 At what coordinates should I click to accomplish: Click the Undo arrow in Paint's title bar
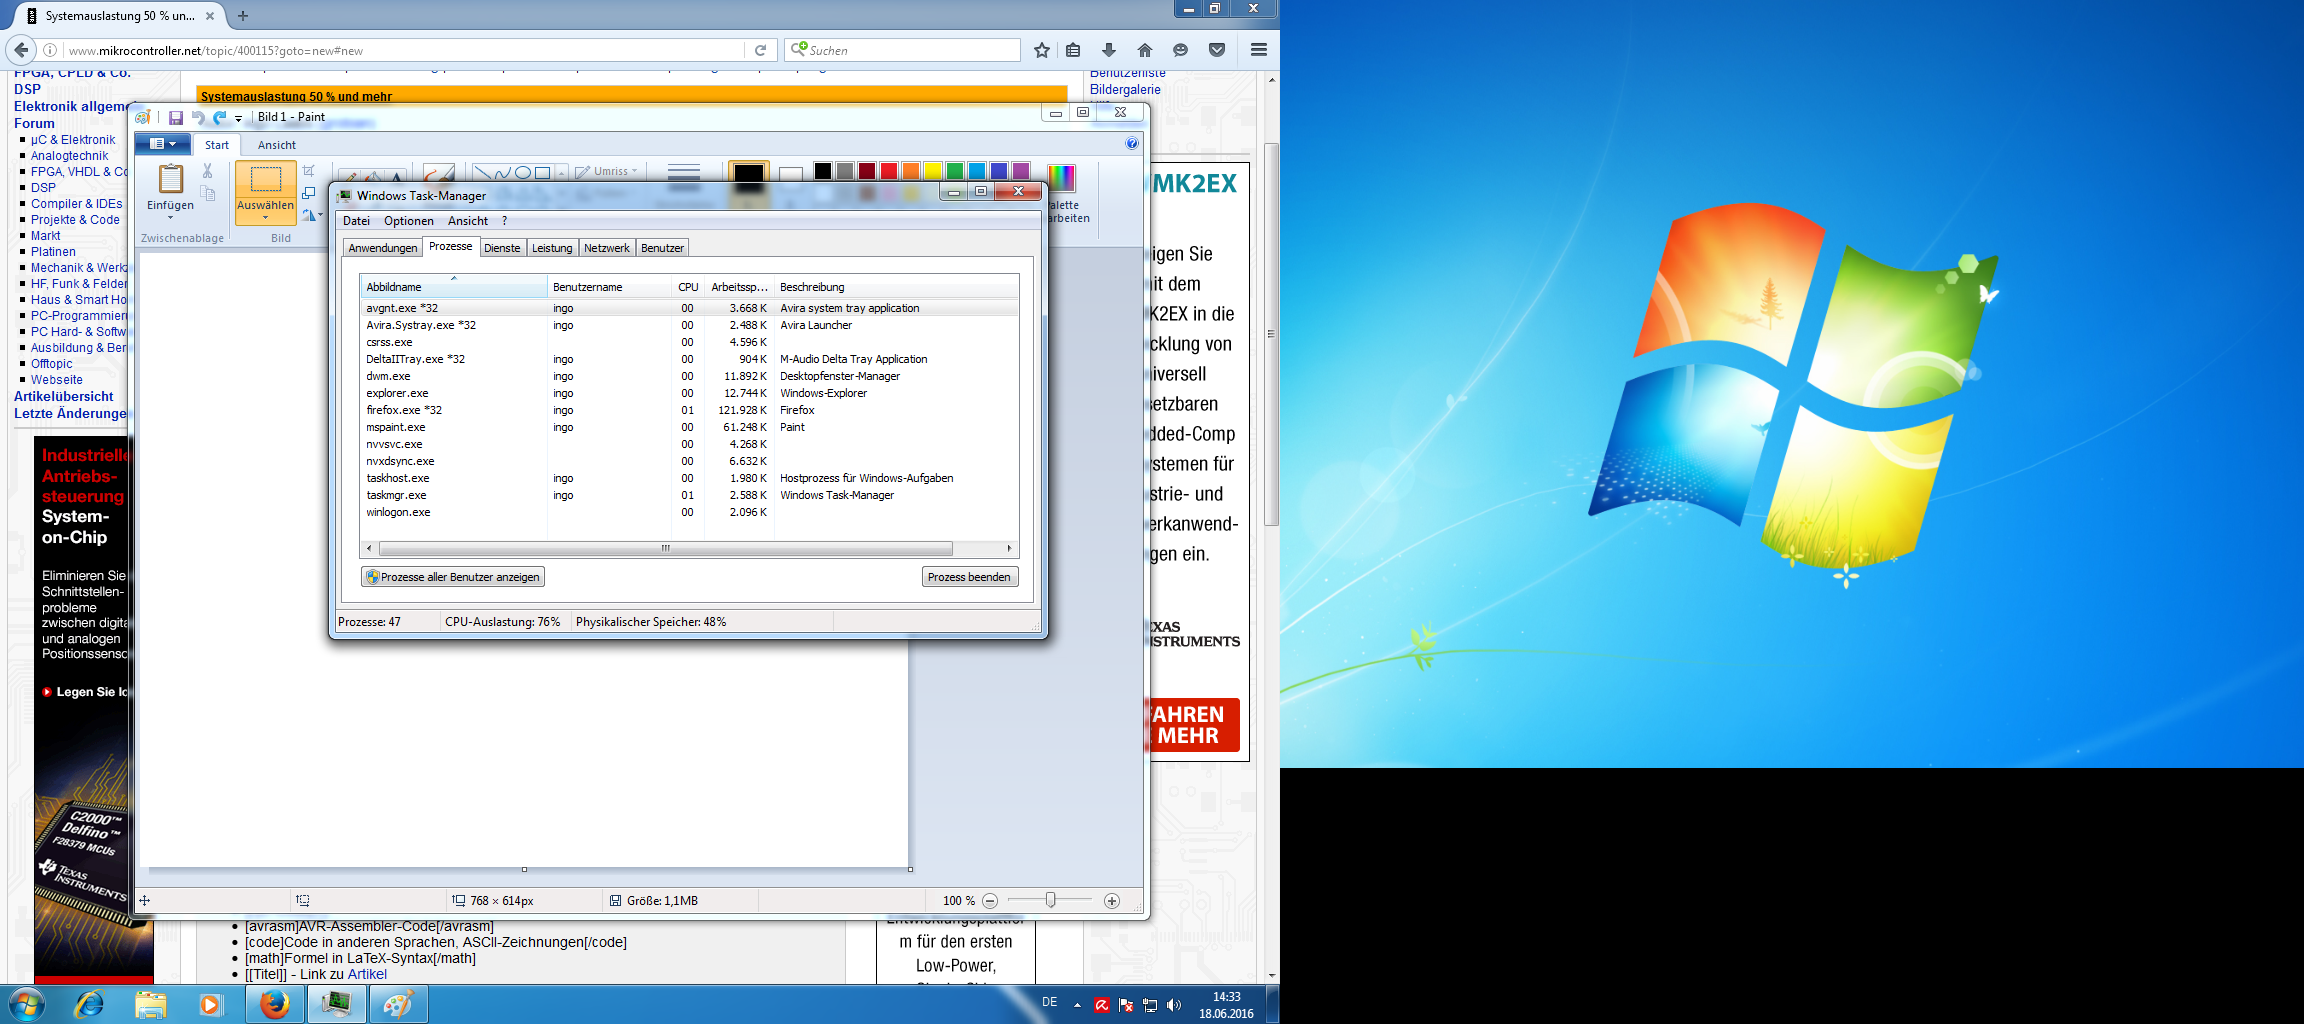click(x=198, y=117)
